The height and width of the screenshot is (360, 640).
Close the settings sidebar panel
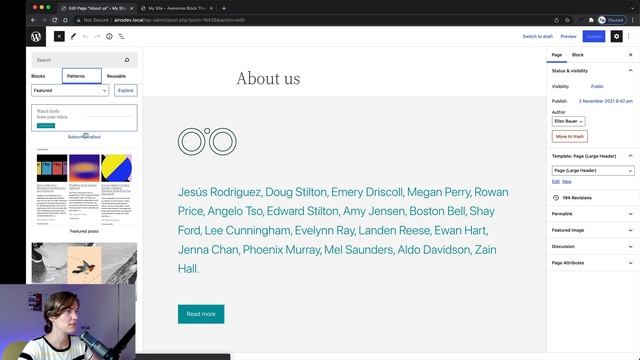630,55
